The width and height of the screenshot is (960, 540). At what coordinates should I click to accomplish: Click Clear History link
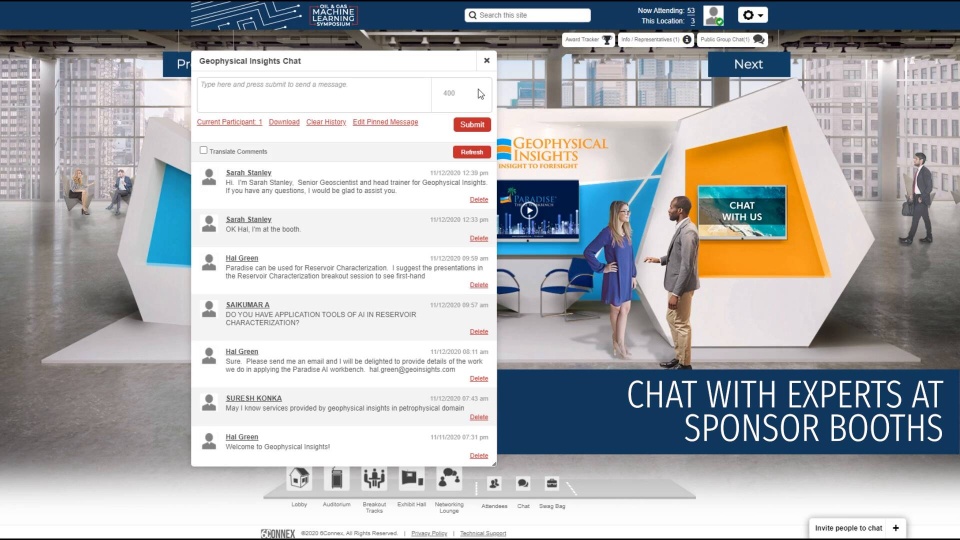tap(326, 122)
